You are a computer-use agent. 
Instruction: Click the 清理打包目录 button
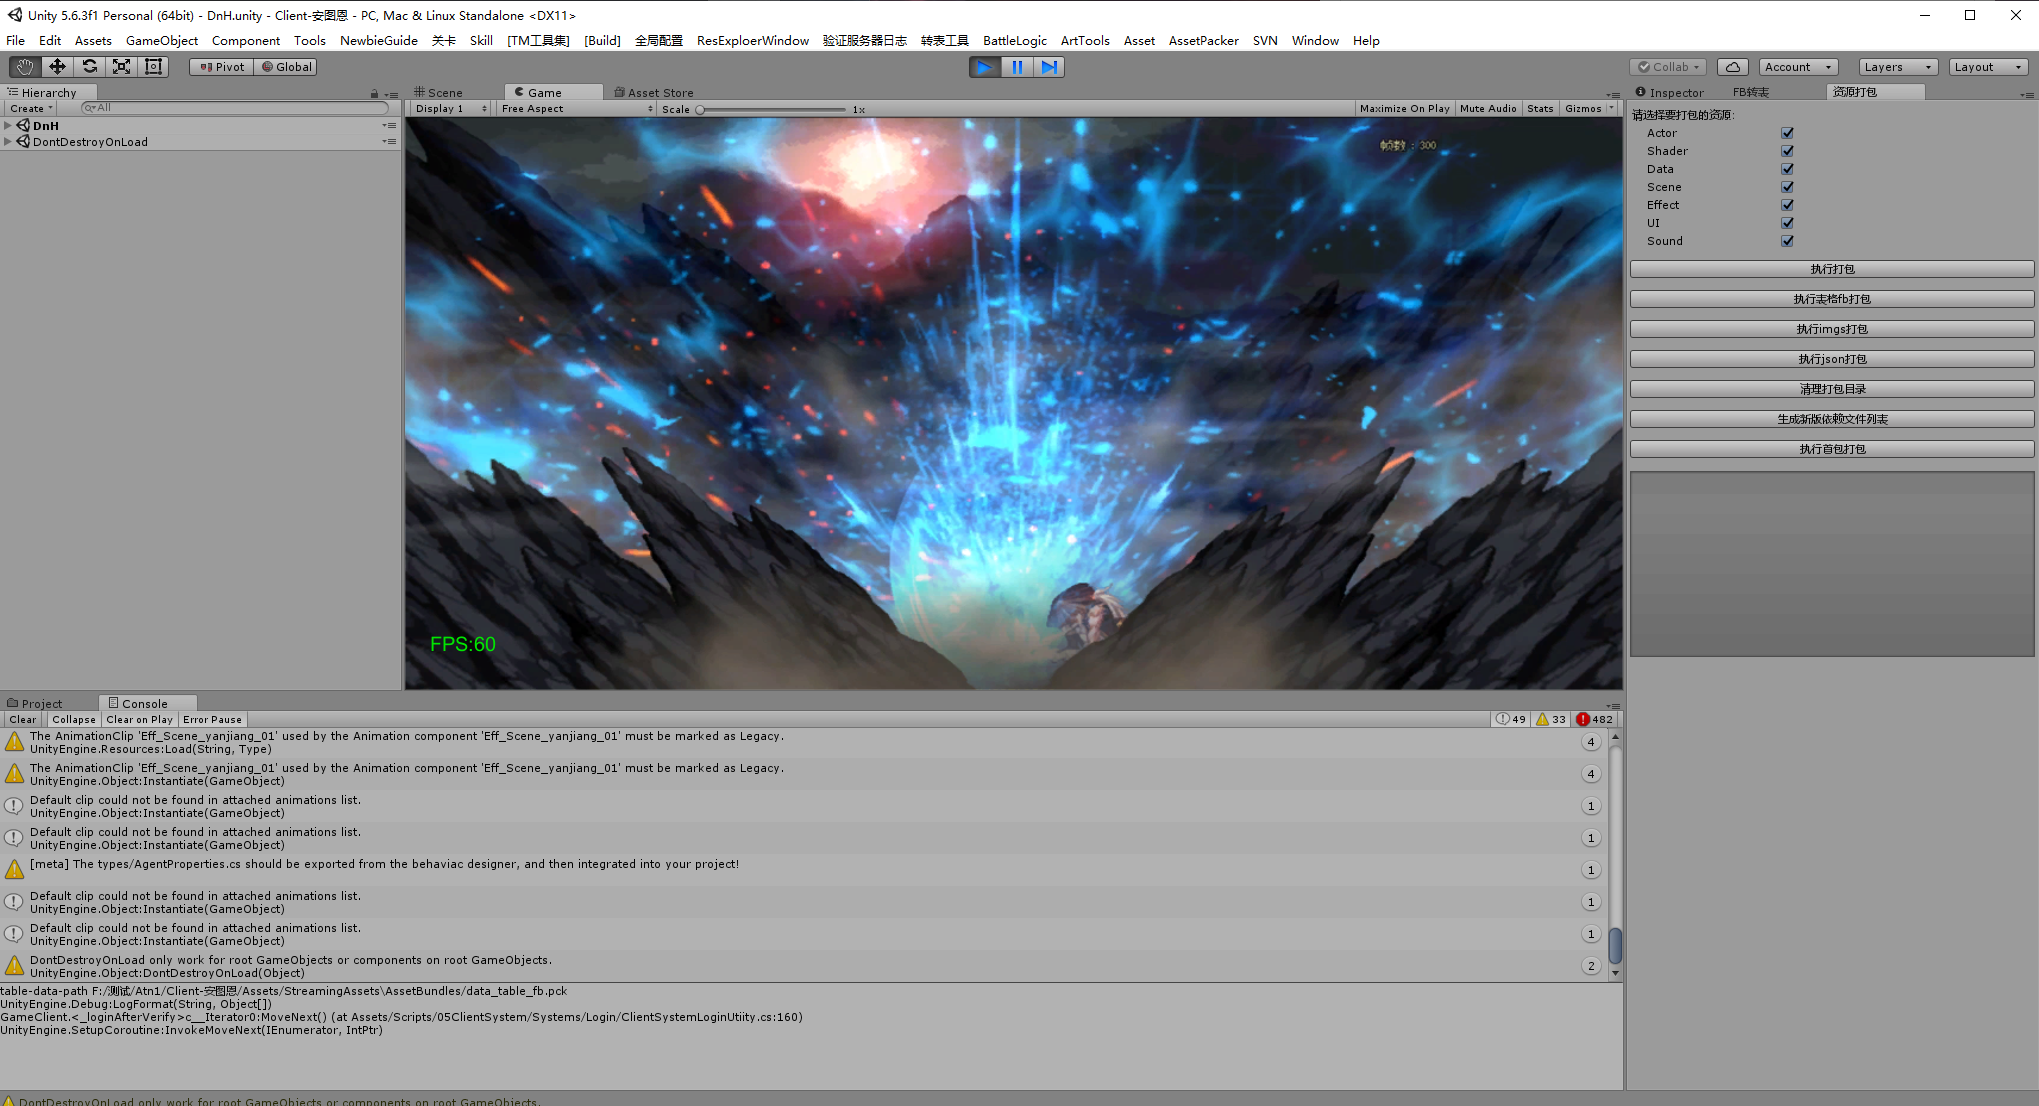click(x=1832, y=389)
